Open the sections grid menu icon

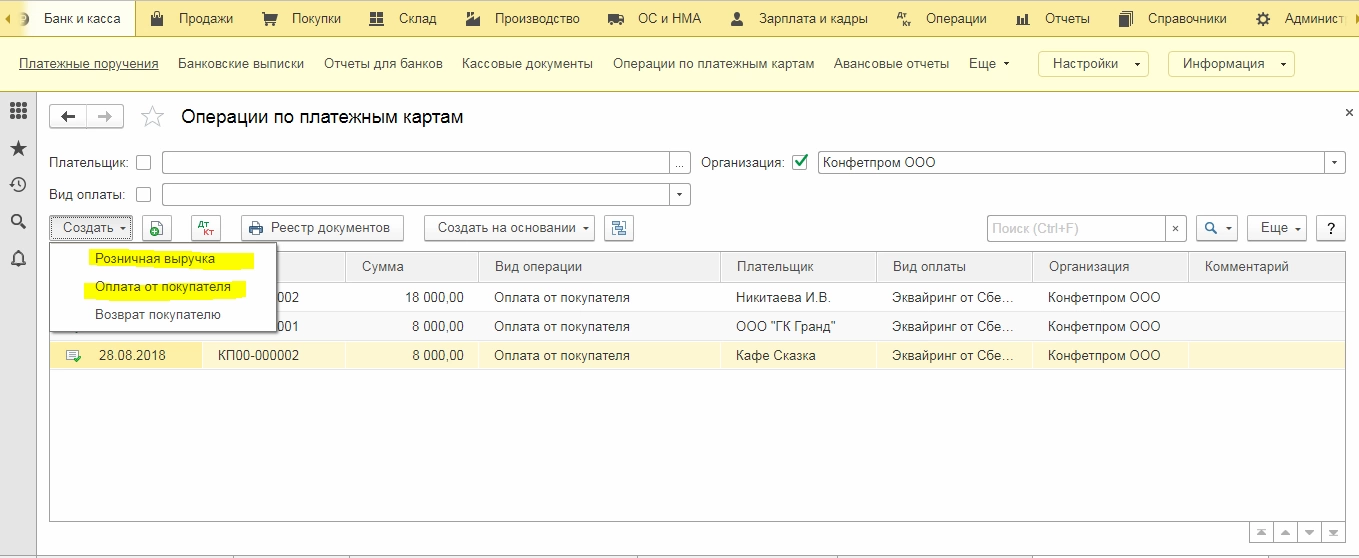pyautogui.click(x=17, y=111)
